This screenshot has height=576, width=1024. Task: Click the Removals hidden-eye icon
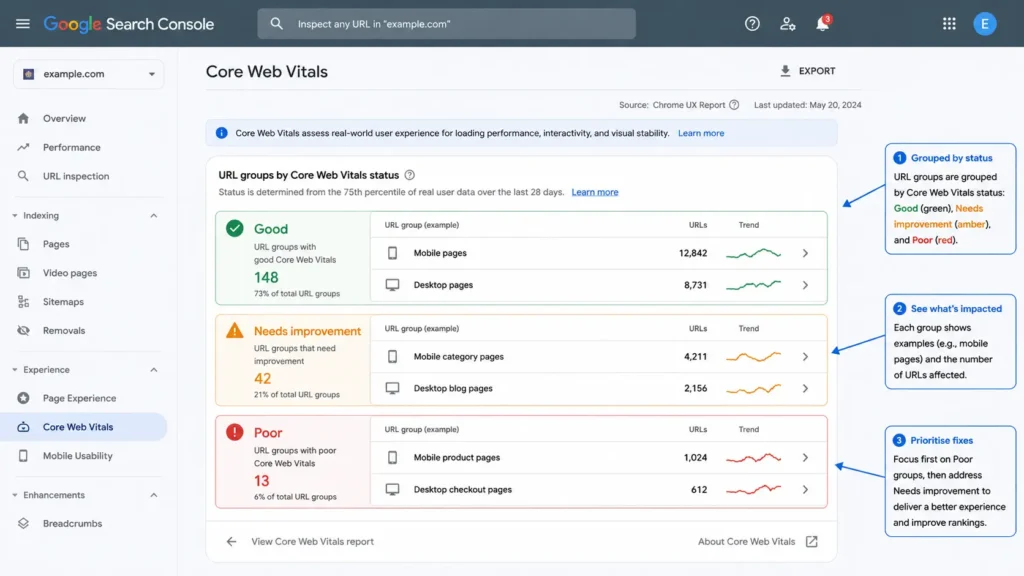pos(24,330)
